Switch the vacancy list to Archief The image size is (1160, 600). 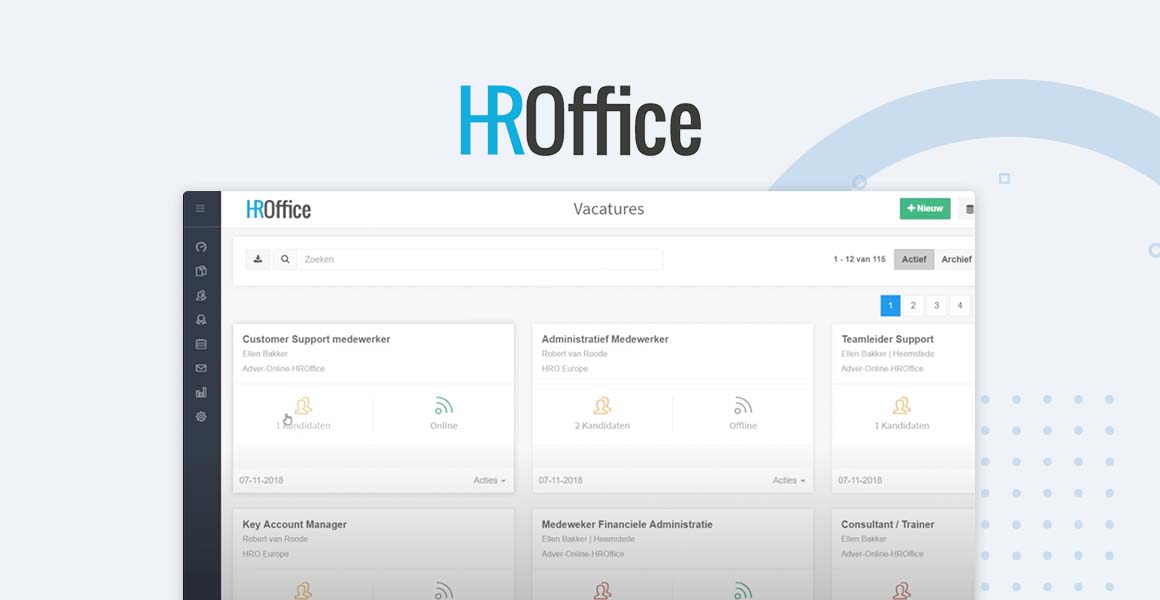[x=956, y=259]
